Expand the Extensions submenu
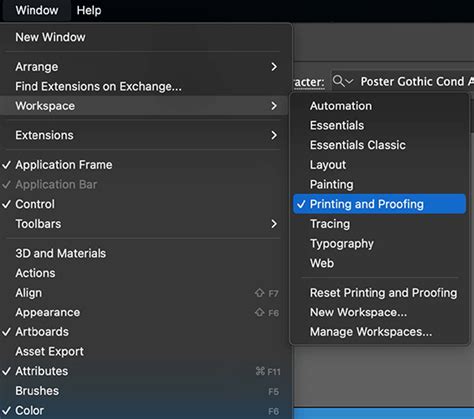Screen dimensions: 474x419 click(145, 135)
